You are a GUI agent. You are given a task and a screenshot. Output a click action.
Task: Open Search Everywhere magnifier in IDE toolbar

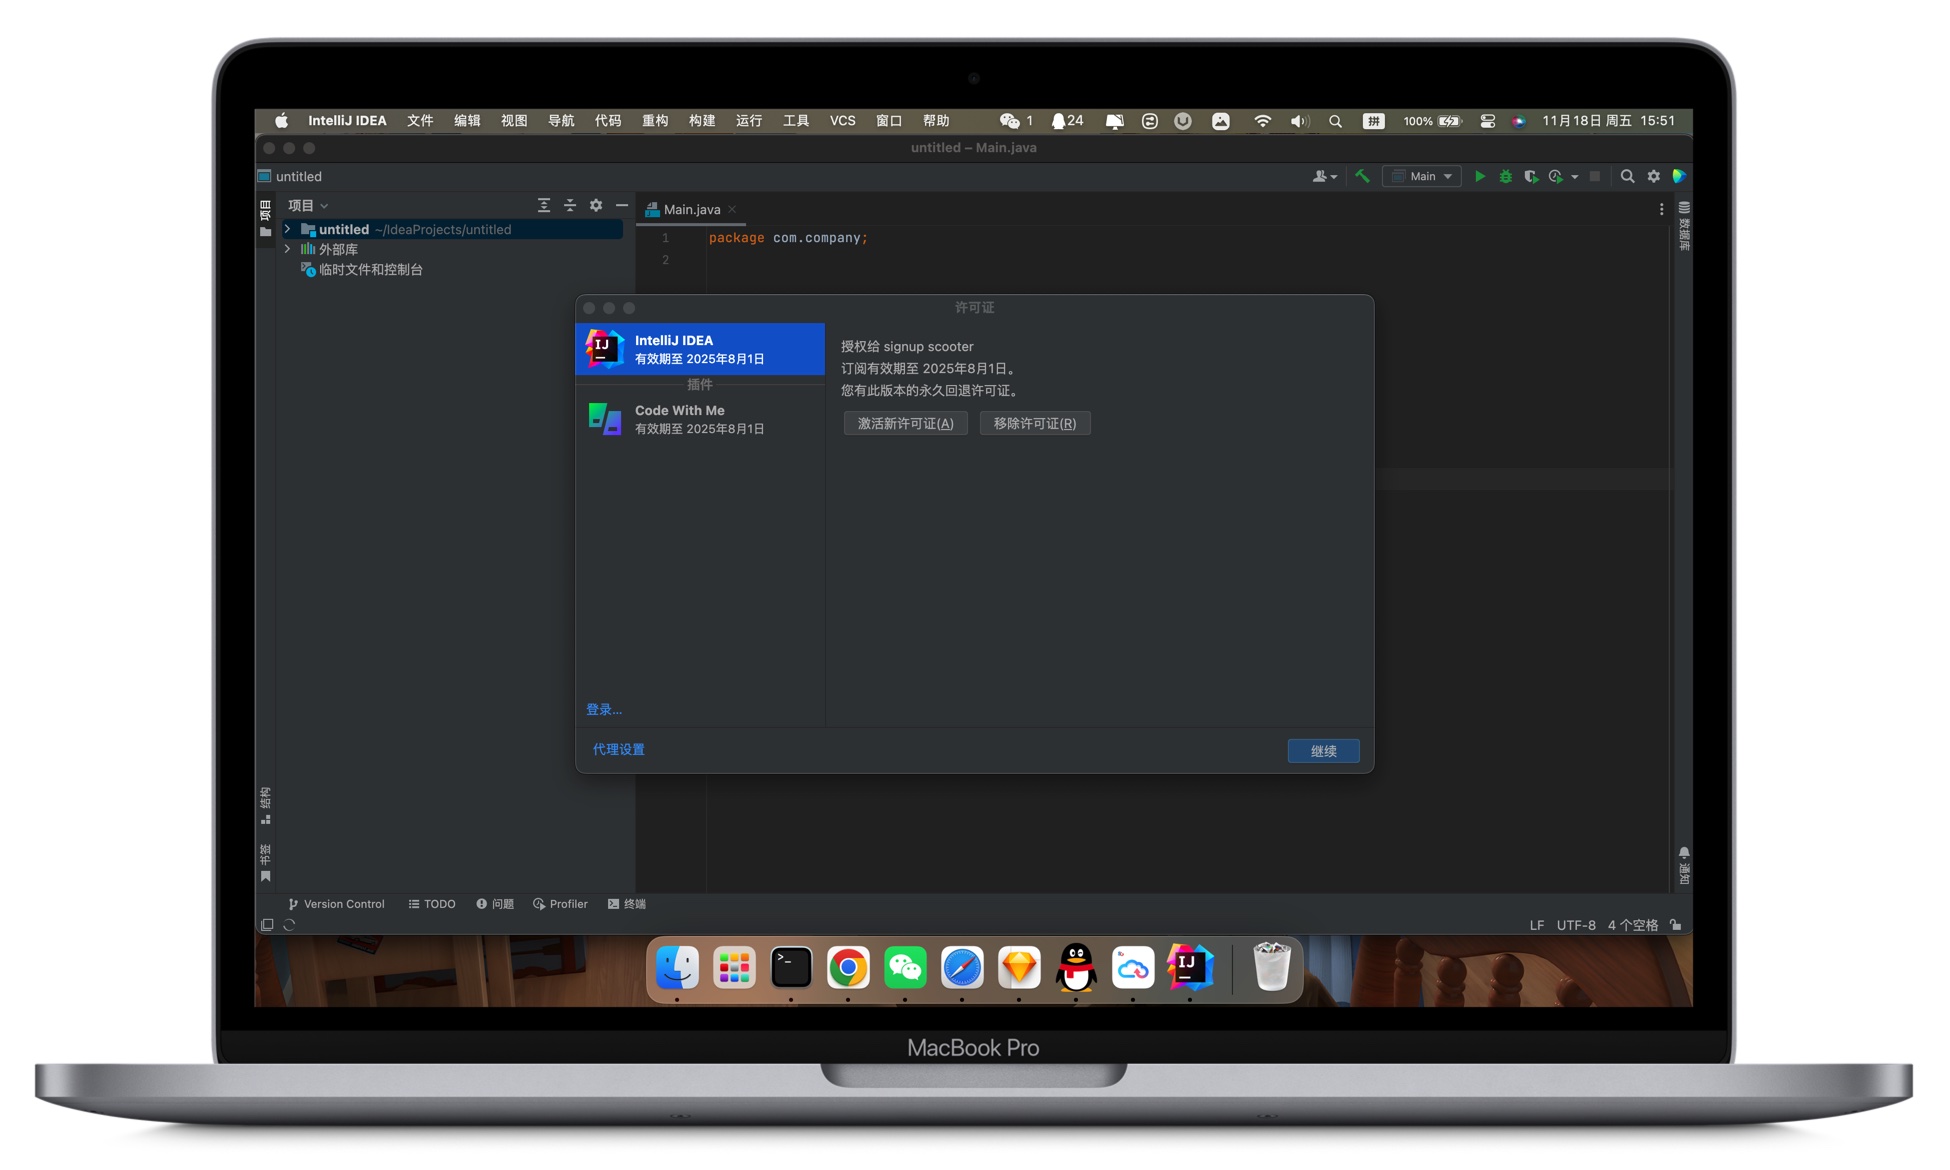coord(1627,176)
